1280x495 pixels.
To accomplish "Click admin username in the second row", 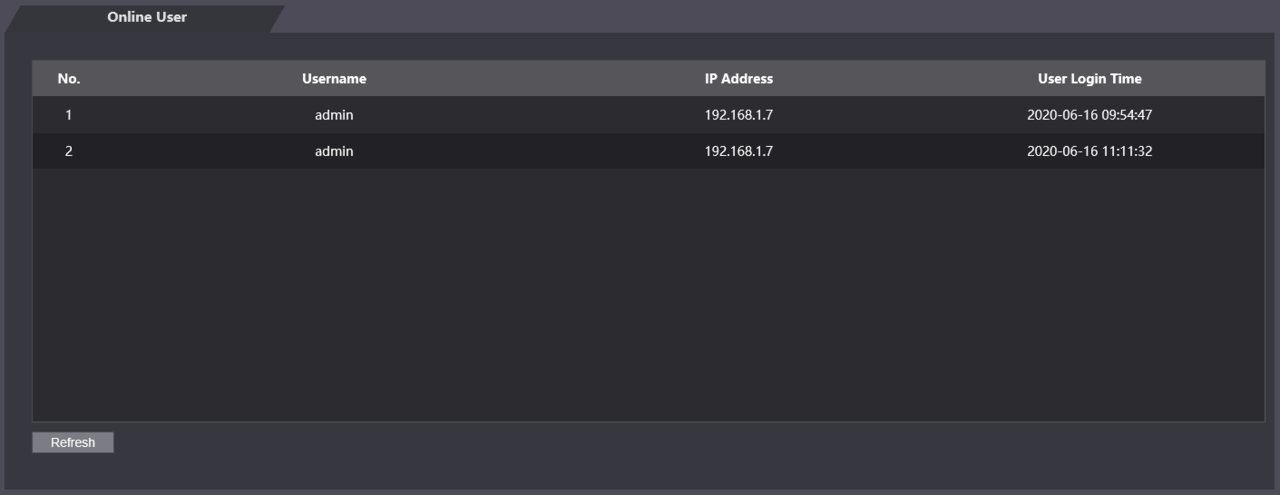I will 334,152.
